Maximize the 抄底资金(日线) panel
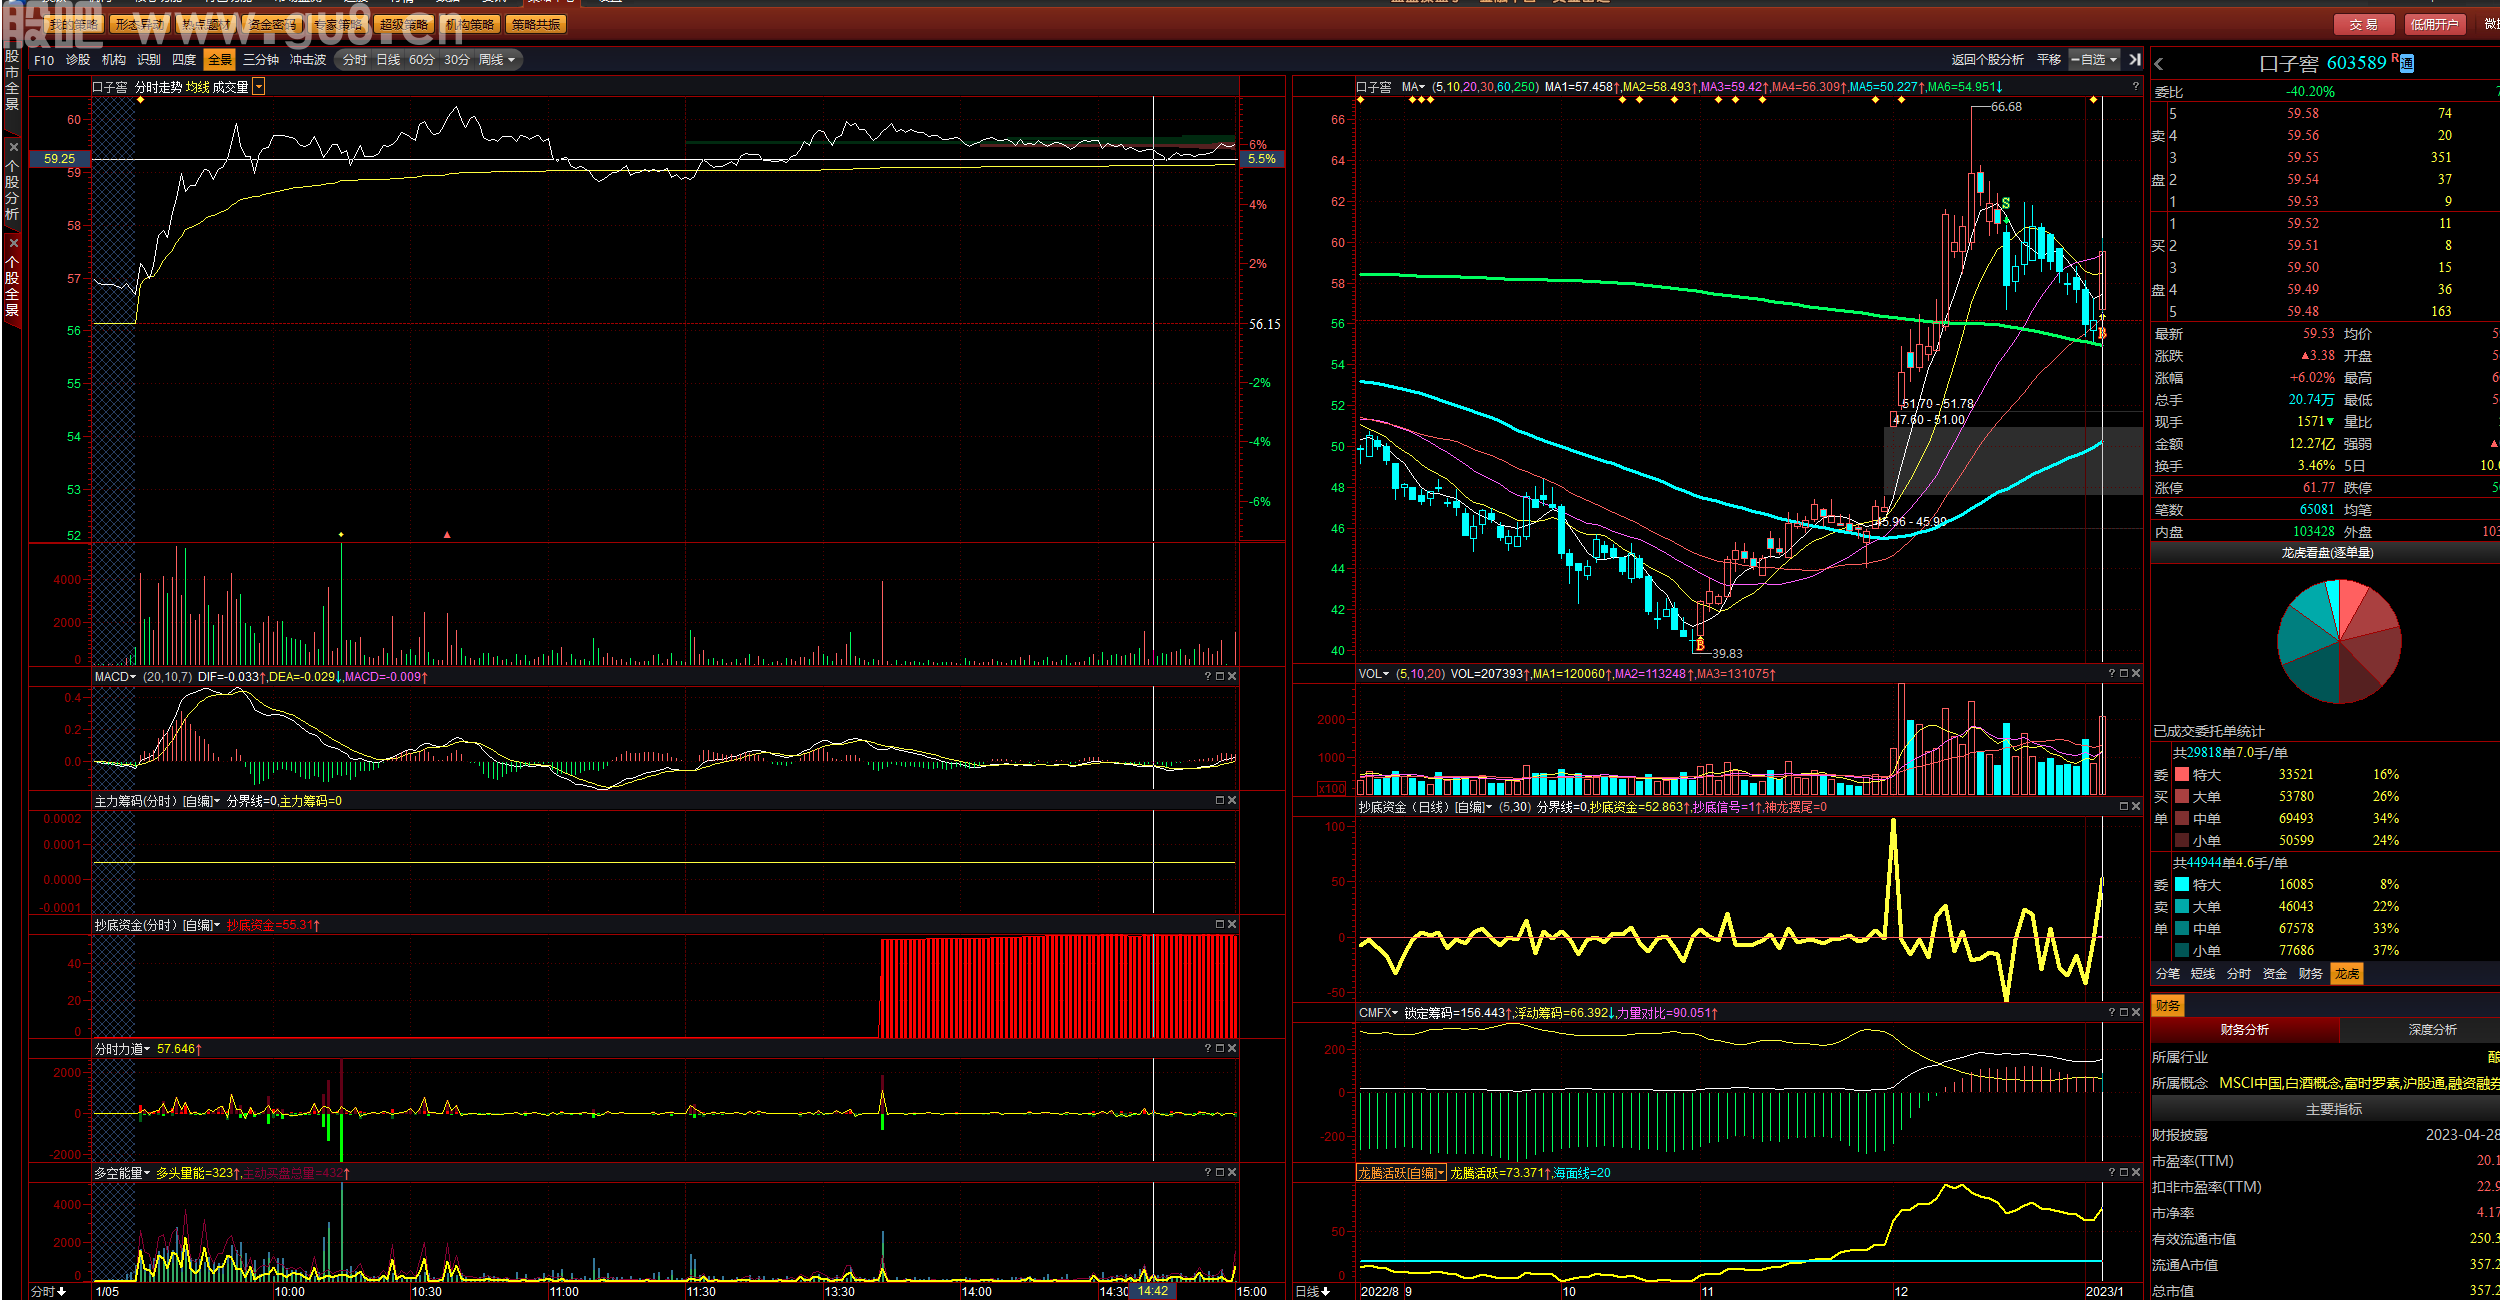The height and width of the screenshot is (1300, 2500). pos(2124,807)
